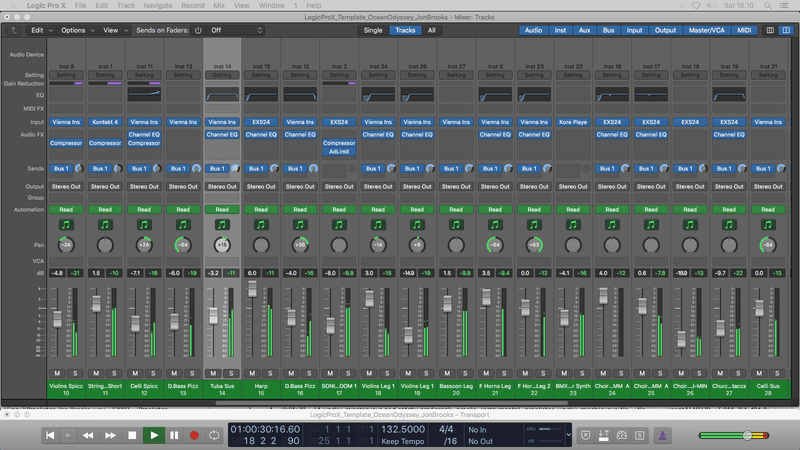
Task: Open Spotlight search in the menu bar
Action: coord(768,6)
